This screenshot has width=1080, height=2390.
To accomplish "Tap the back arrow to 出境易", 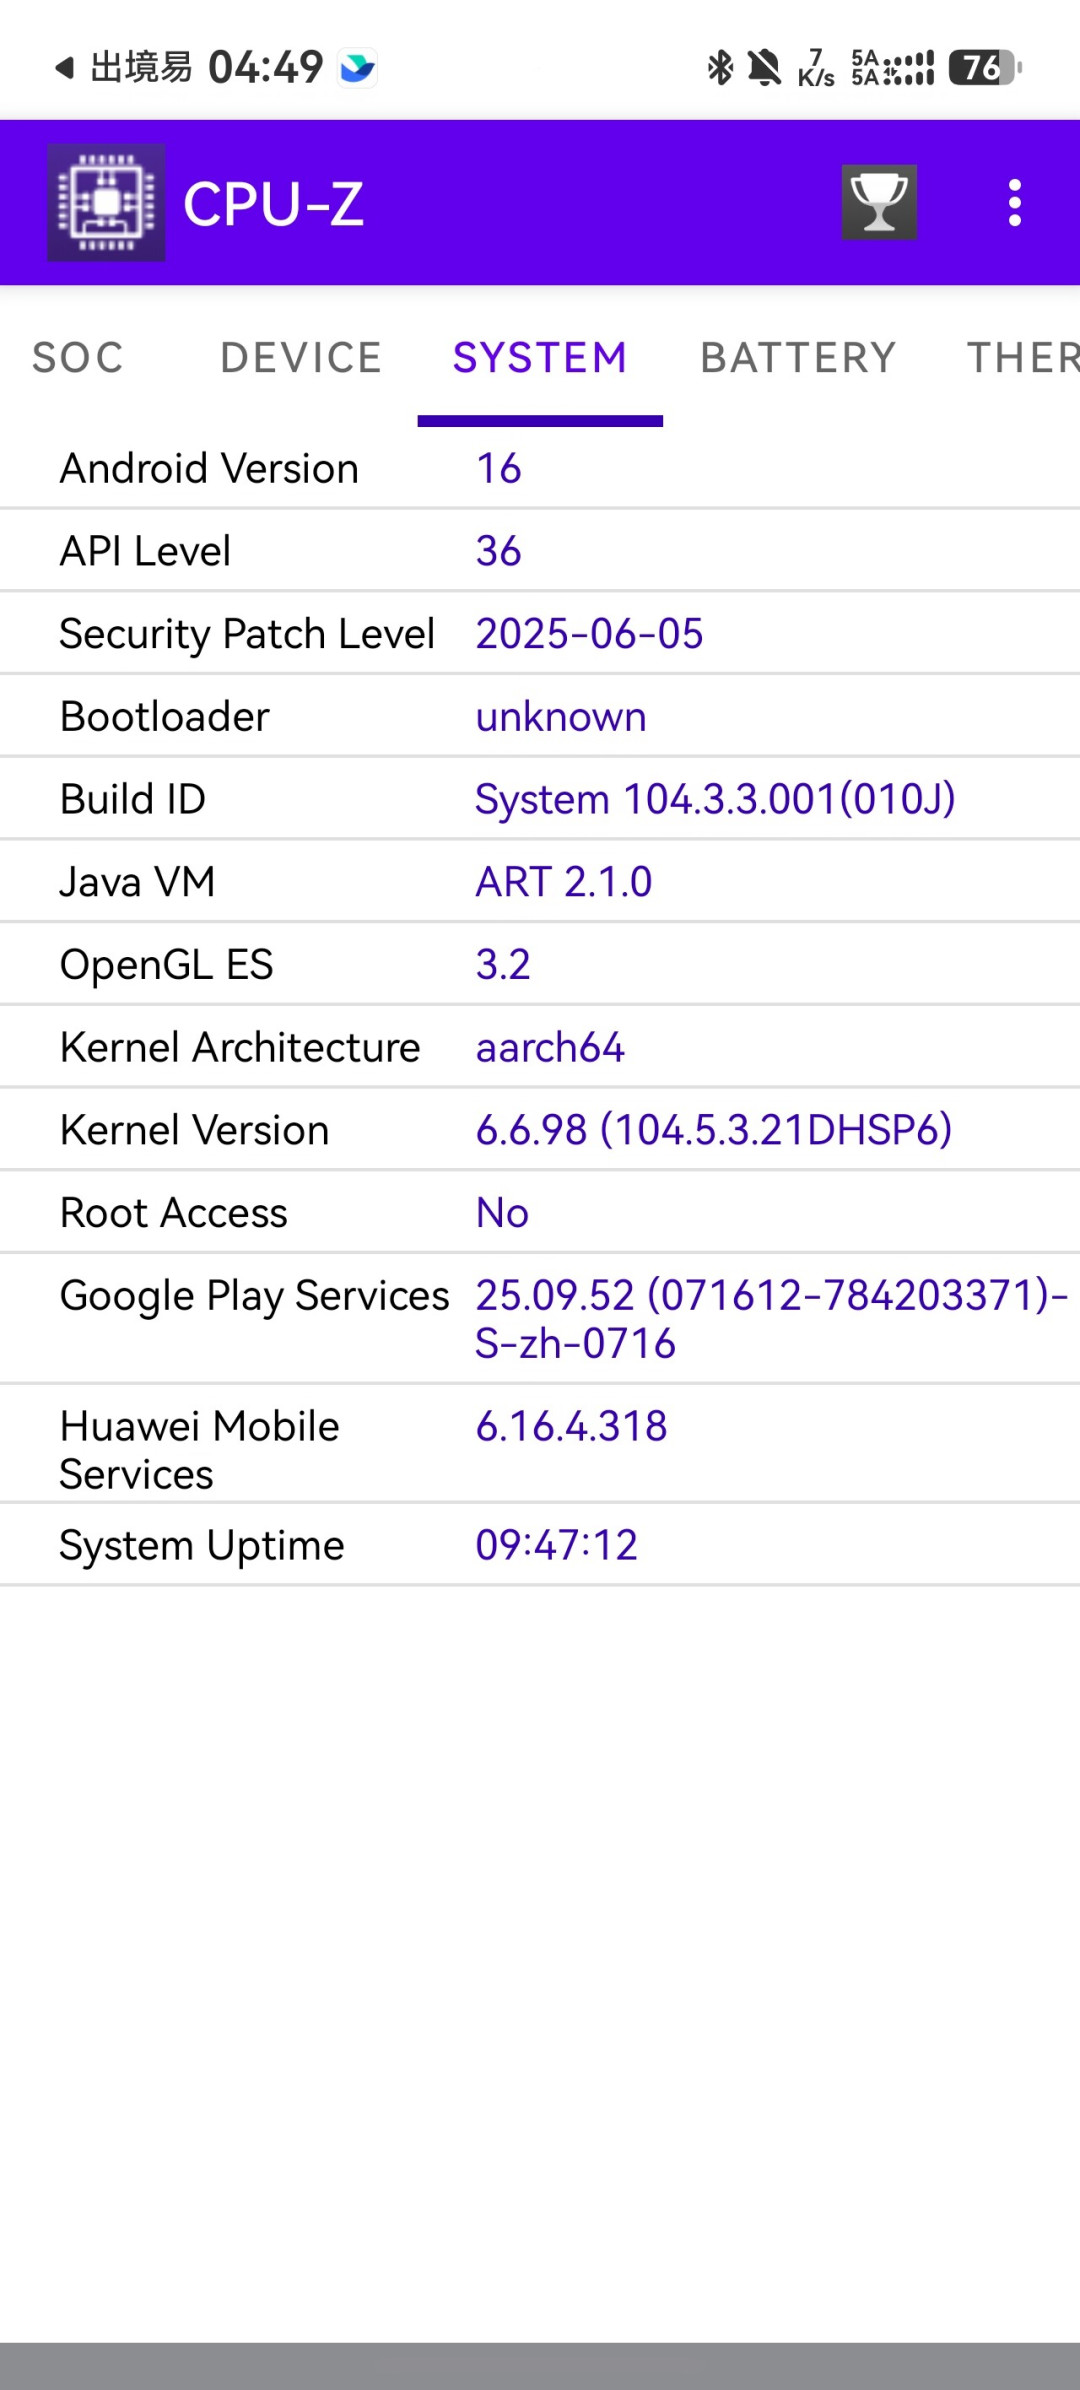I will tap(65, 68).
